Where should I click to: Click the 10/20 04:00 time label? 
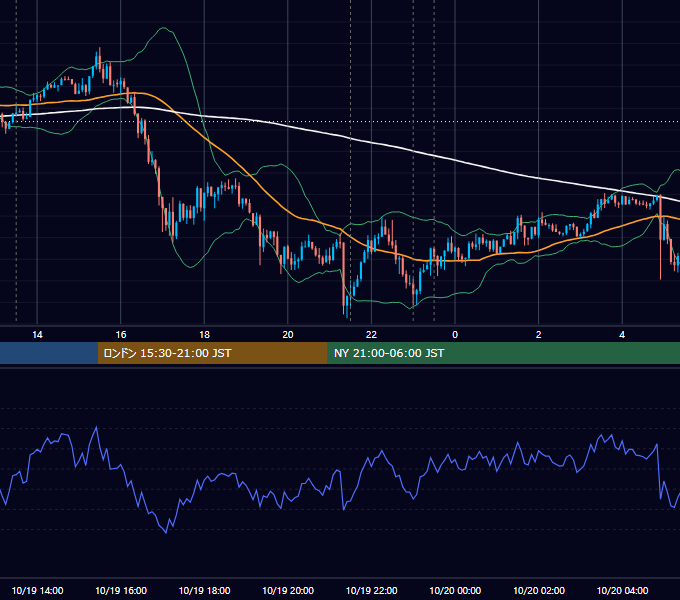[622, 590]
